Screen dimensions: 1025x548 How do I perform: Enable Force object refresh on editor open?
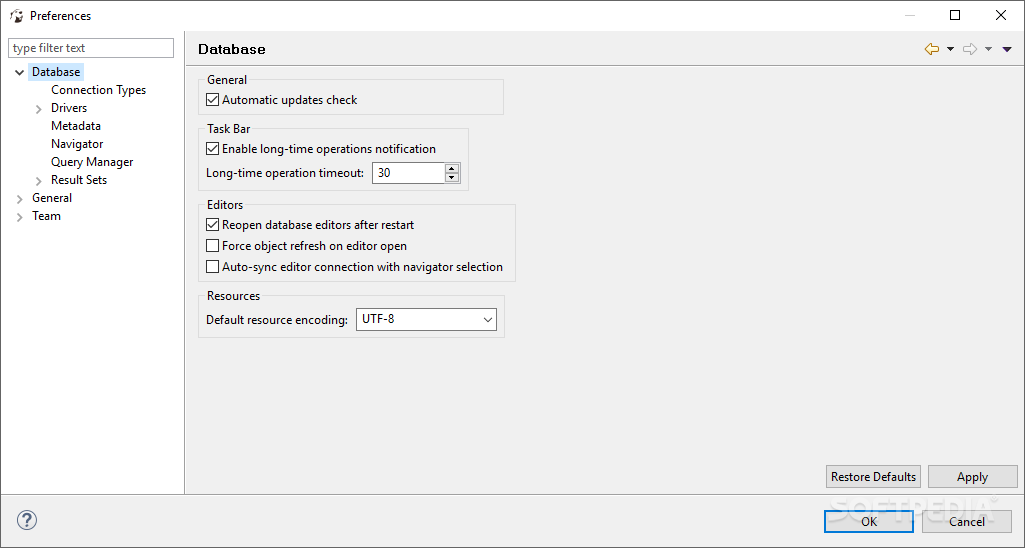(212, 246)
